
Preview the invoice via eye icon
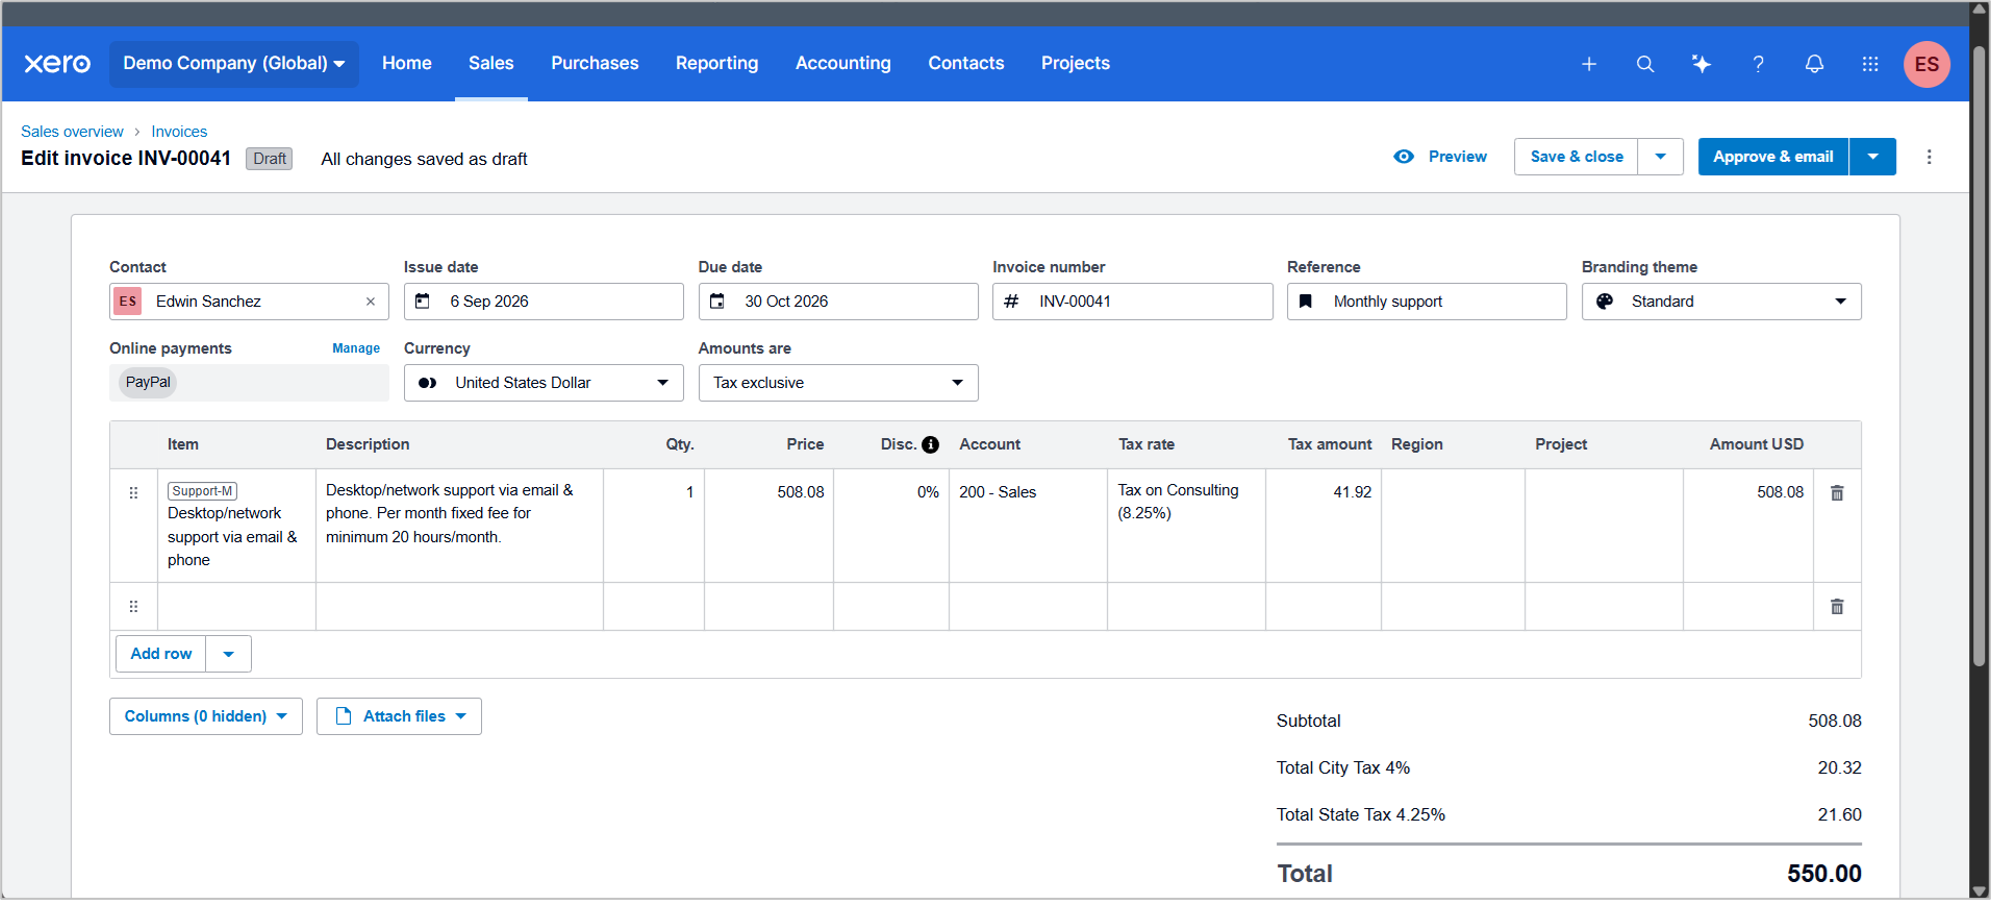tap(1404, 157)
